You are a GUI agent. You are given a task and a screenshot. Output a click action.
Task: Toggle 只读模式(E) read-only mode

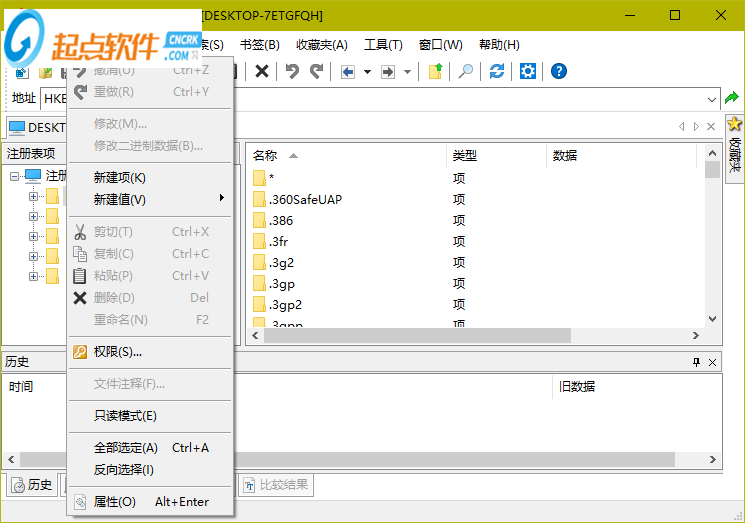[x=125, y=416]
